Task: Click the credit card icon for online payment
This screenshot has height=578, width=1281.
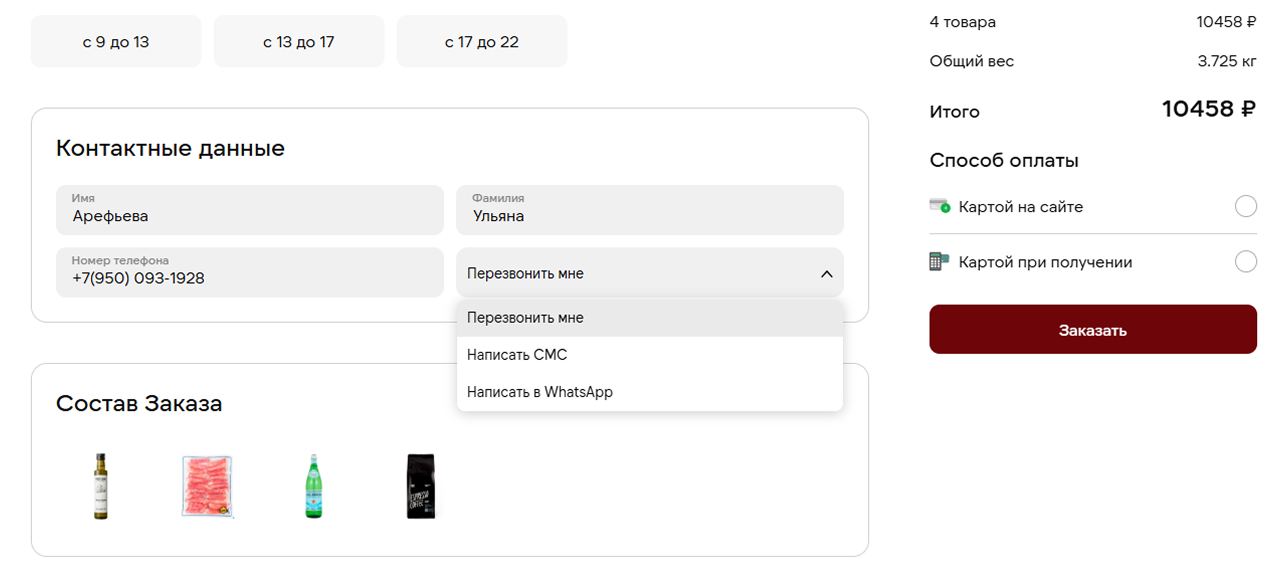Action: [x=939, y=206]
